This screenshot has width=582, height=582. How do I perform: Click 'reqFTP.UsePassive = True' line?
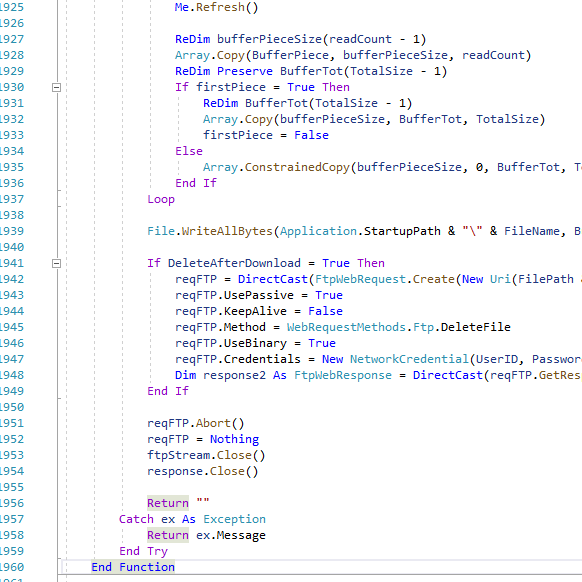click(x=259, y=295)
